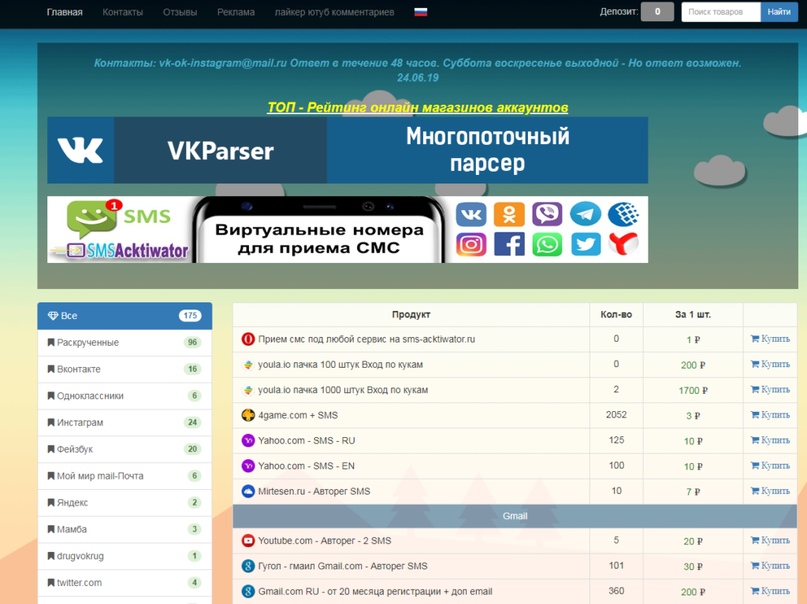Click Купить for Гугол гмаил Gmail.com row

(770, 565)
